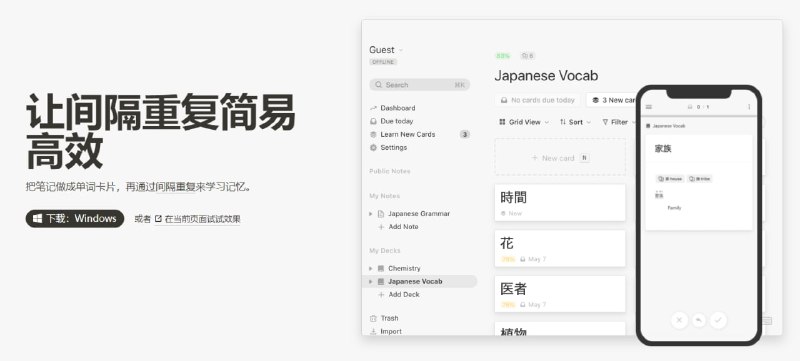Click the magnifier icon in Search box
The width and height of the screenshot is (800, 361).
coord(378,85)
